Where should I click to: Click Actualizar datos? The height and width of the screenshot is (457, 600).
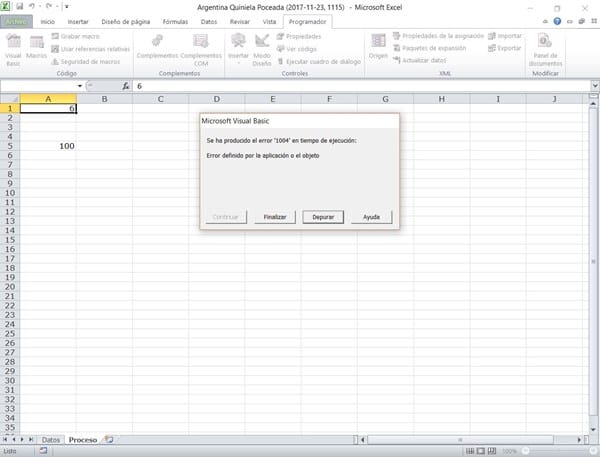click(x=419, y=60)
